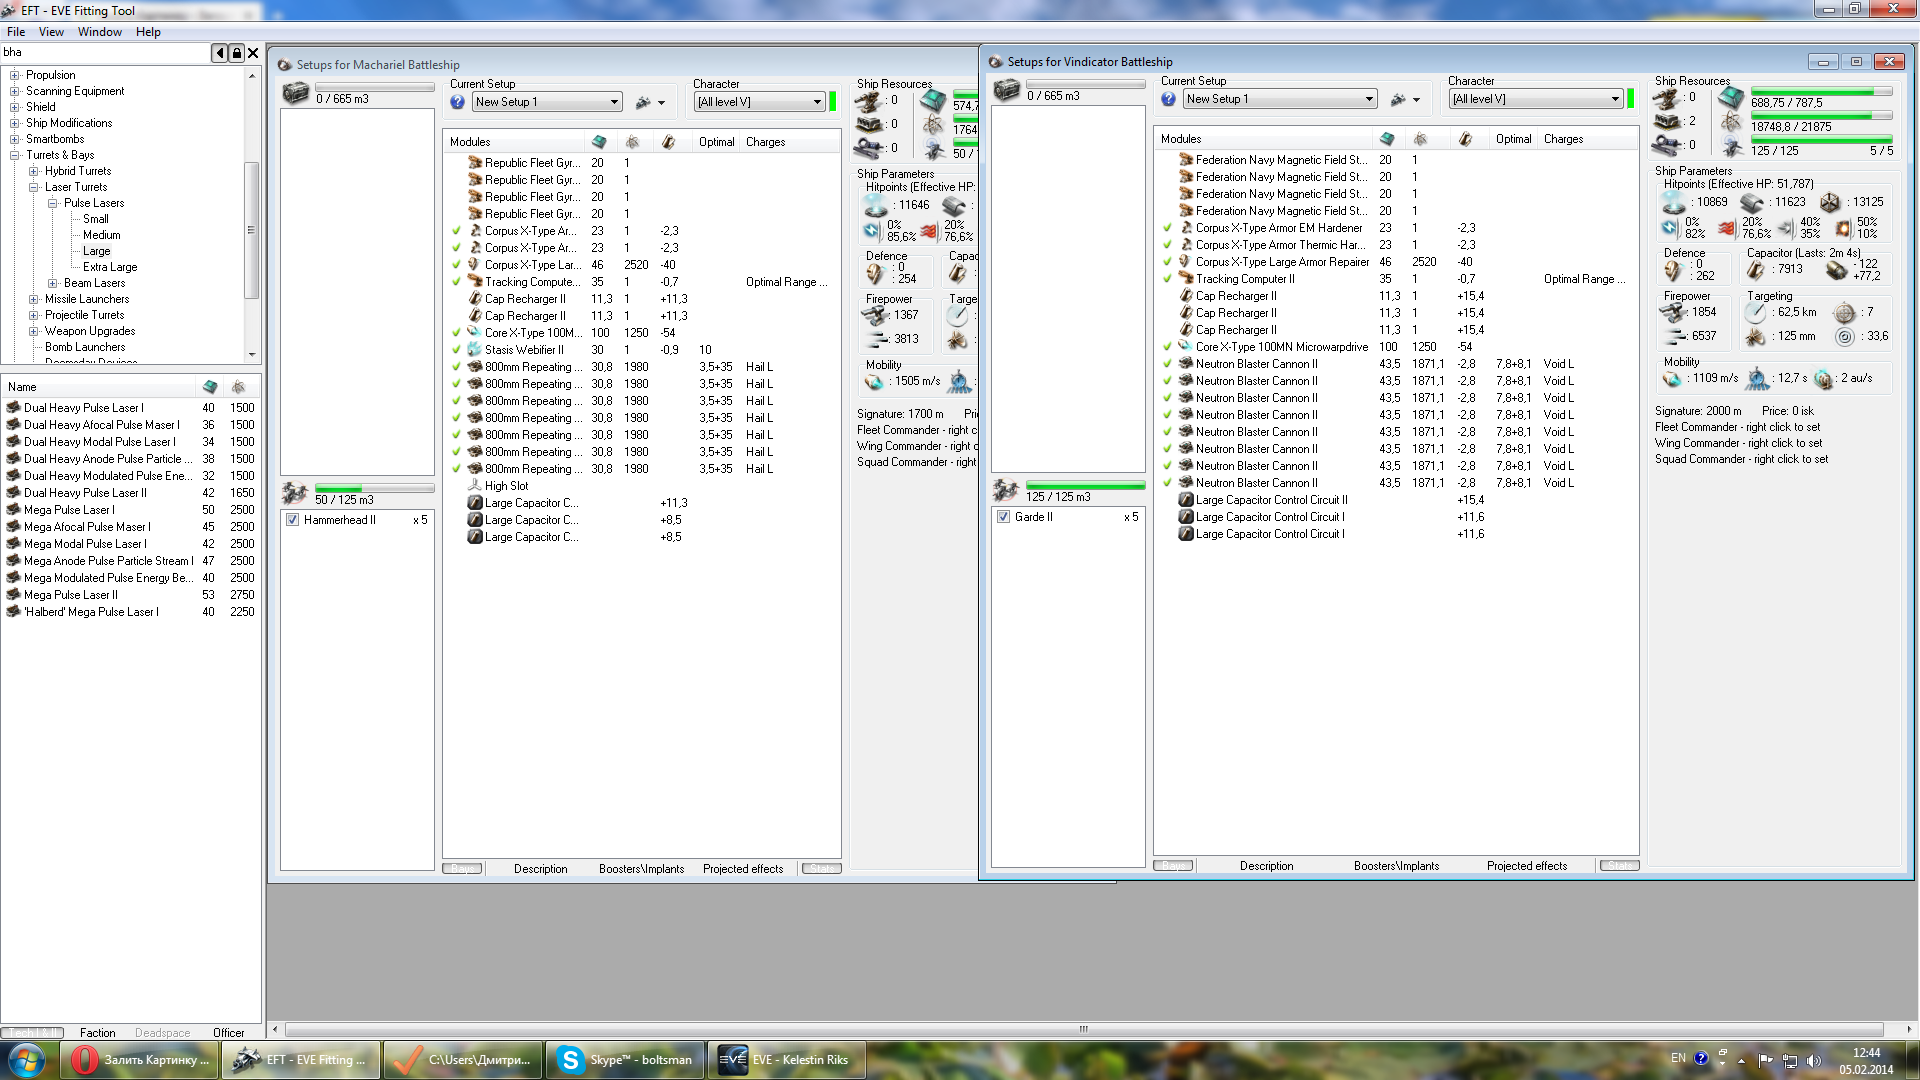Clear the search field with the X icon
This screenshot has width=1920, height=1080.
pyautogui.click(x=253, y=53)
